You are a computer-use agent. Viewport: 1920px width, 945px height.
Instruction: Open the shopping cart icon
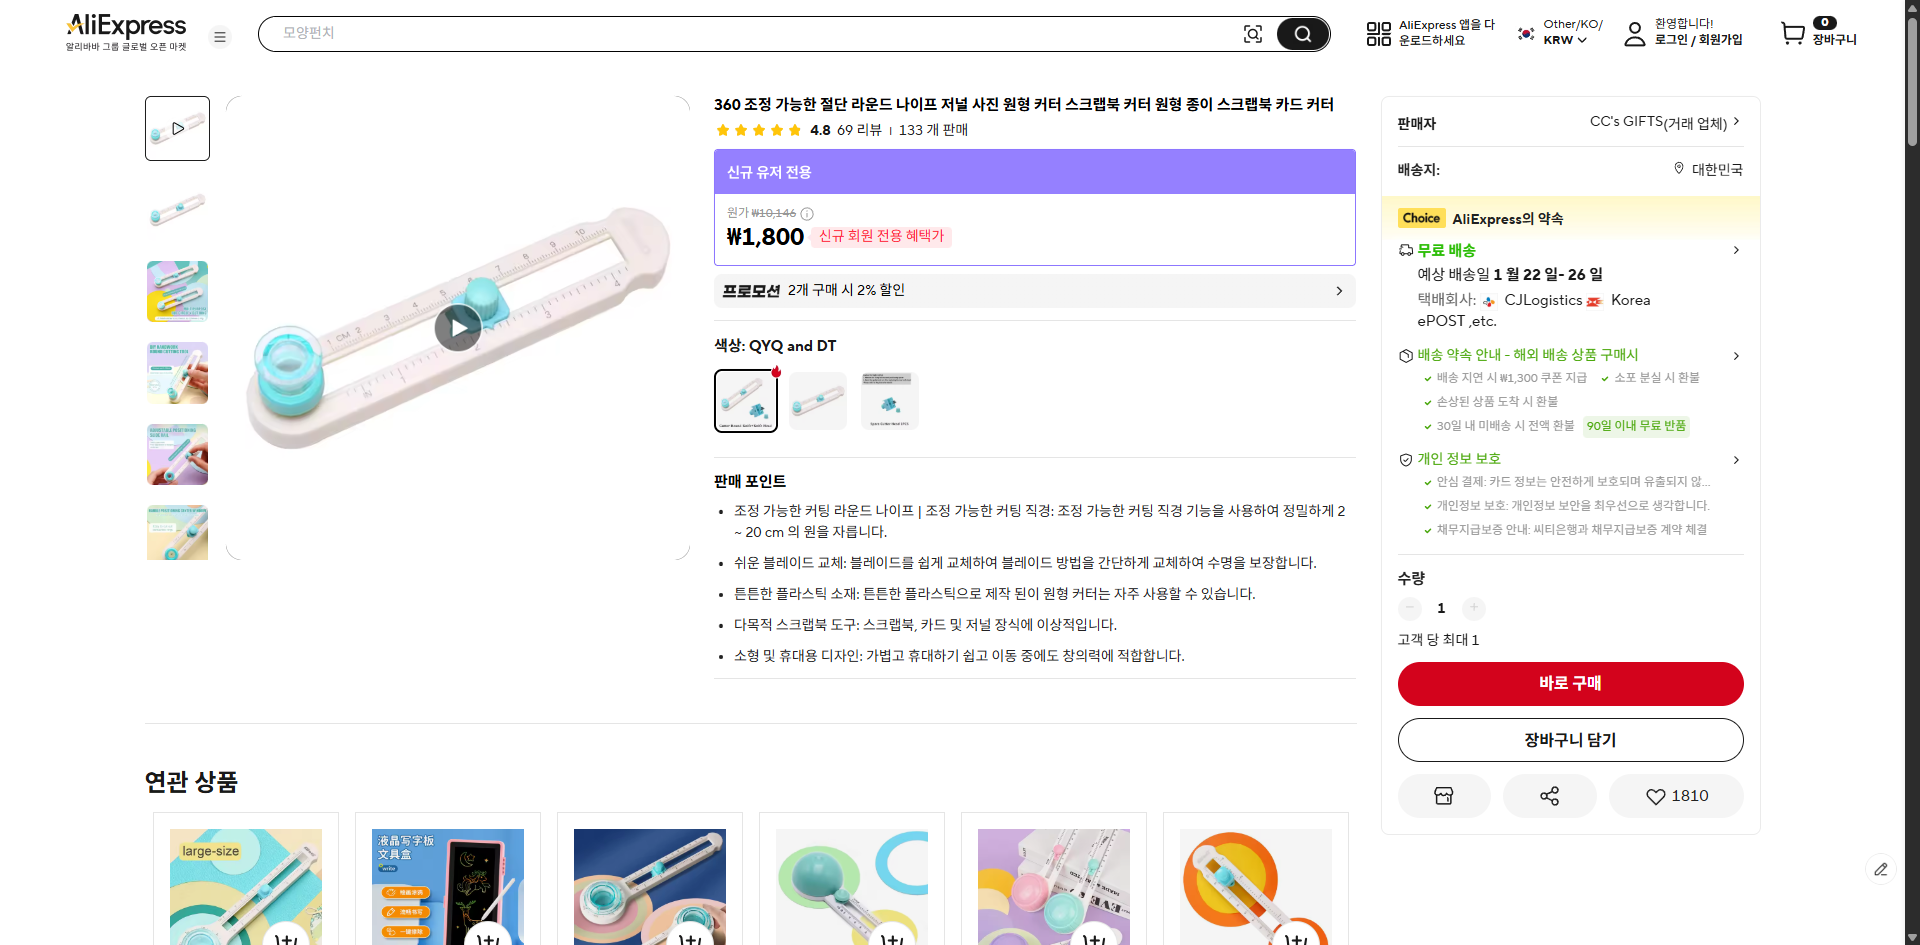tap(1792, 33)
